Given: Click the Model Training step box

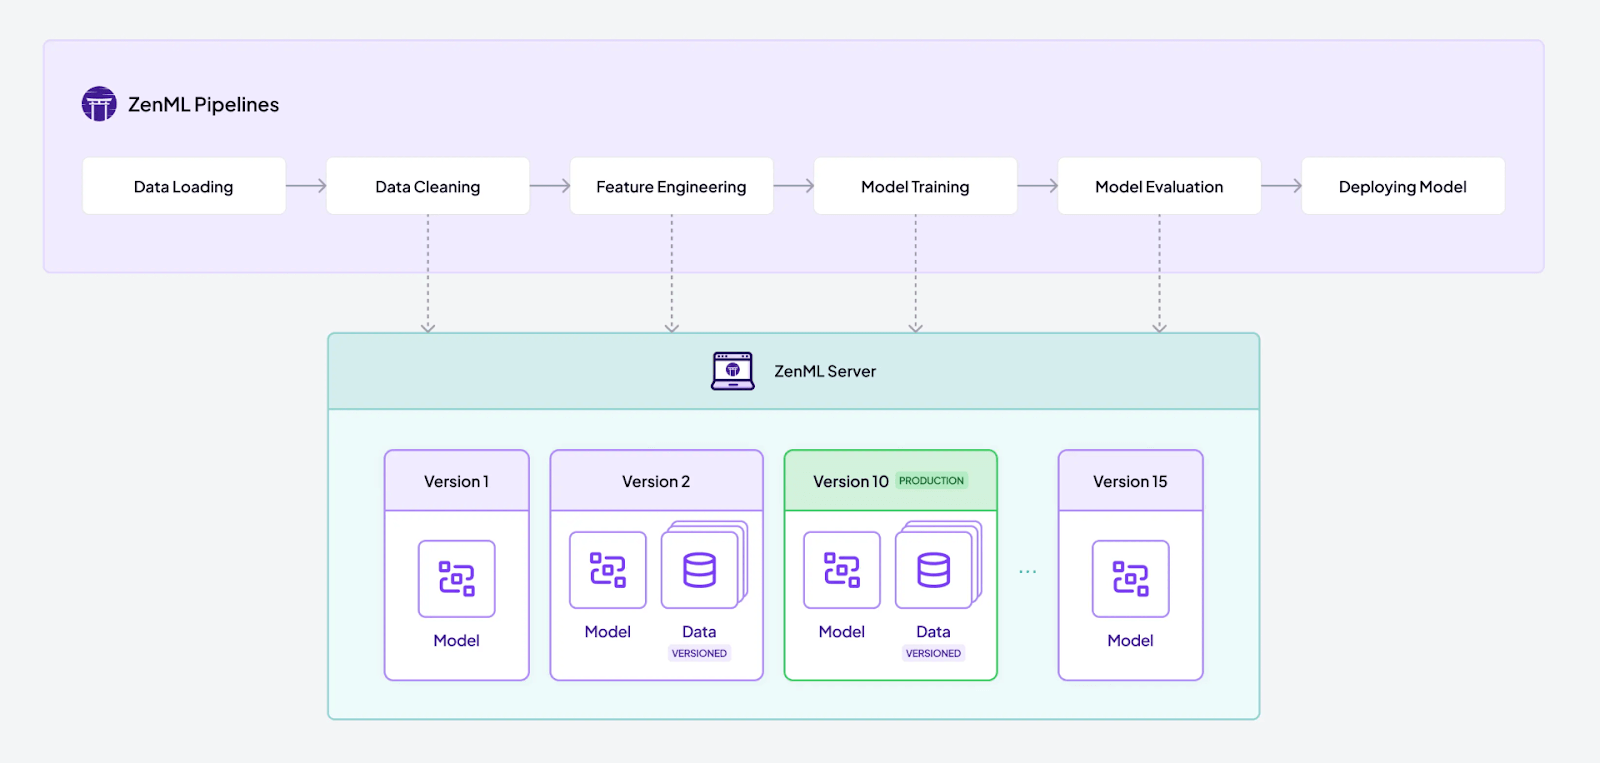Looking at the screenshot, I should coord(916,186).
